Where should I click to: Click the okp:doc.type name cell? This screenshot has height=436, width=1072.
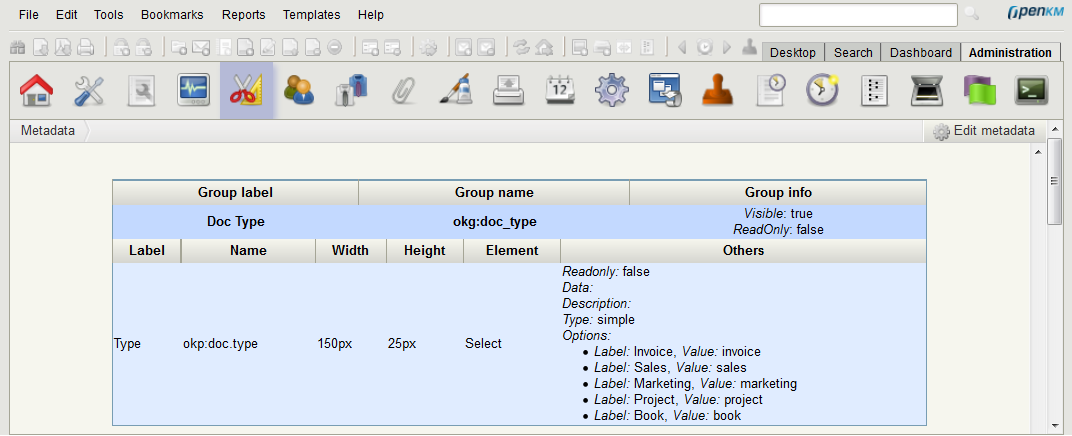[x=220, y=344]
